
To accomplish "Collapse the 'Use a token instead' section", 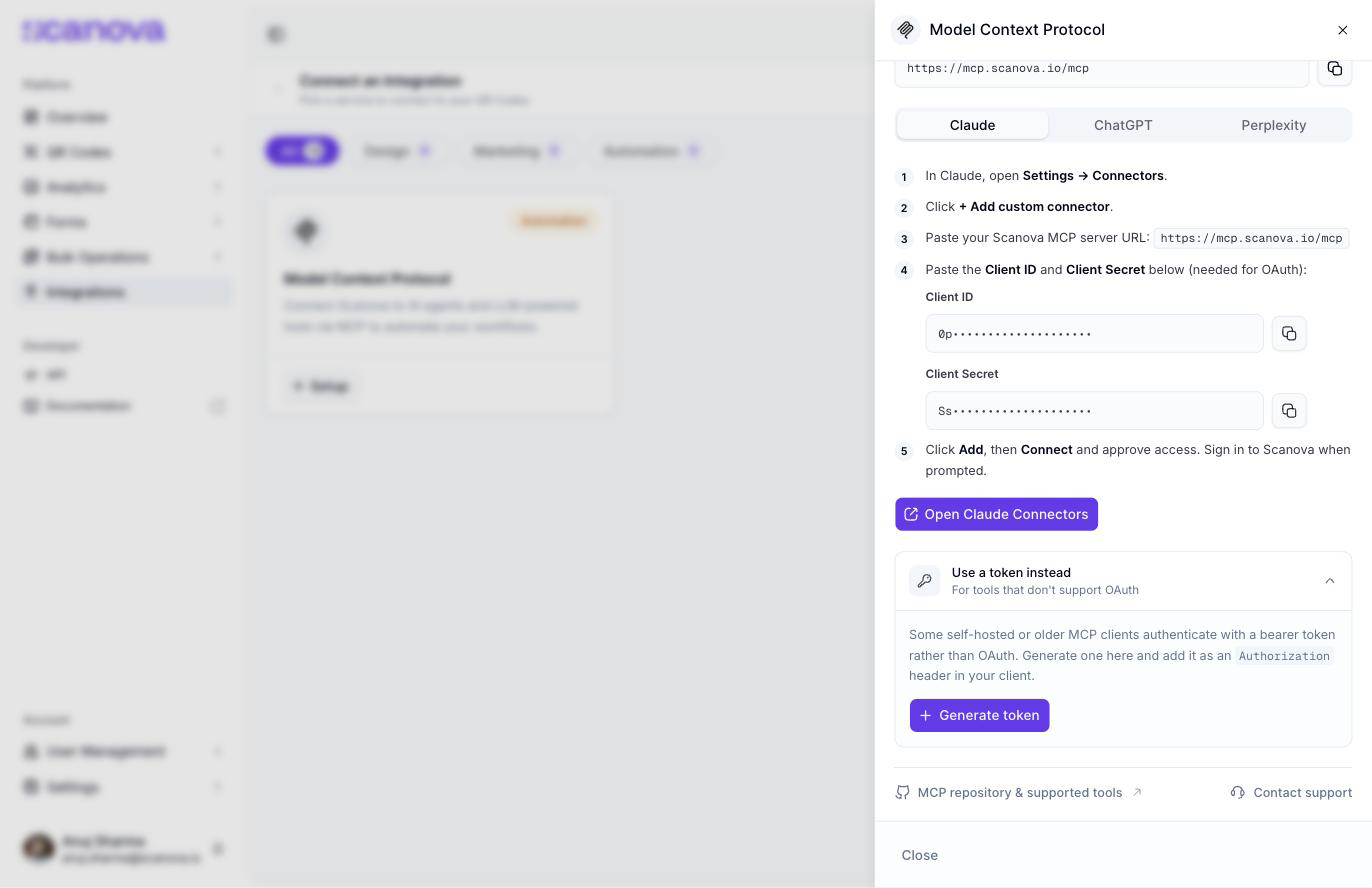I will [x=1329, y=581].
